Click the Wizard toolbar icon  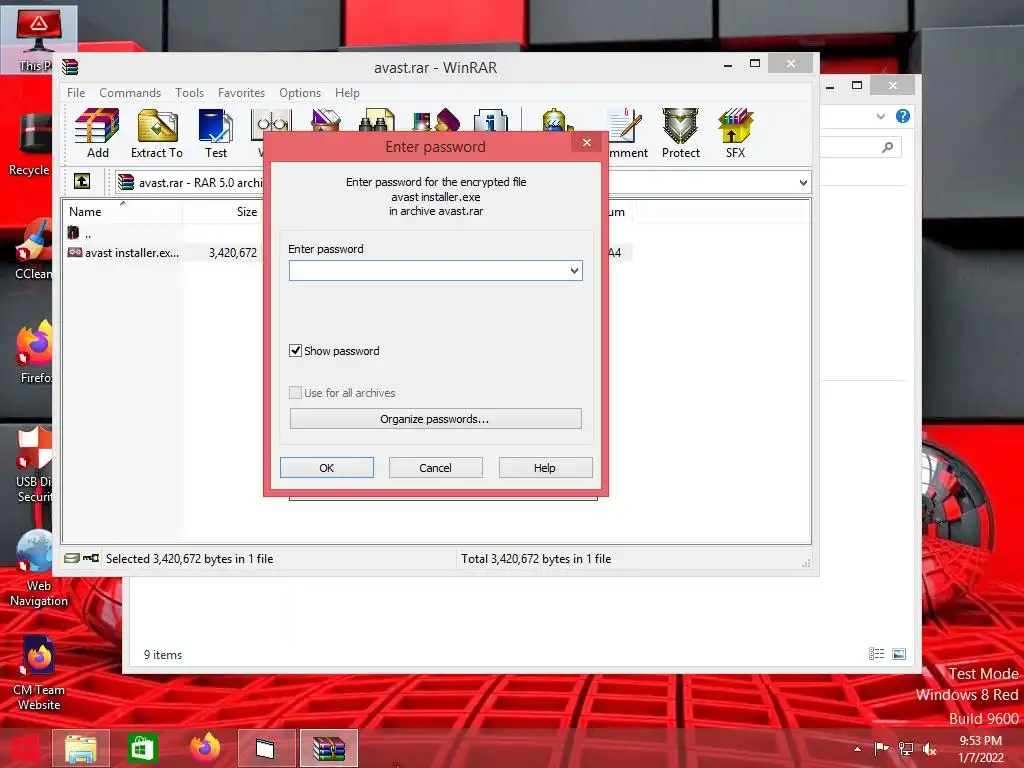[436, 121]
